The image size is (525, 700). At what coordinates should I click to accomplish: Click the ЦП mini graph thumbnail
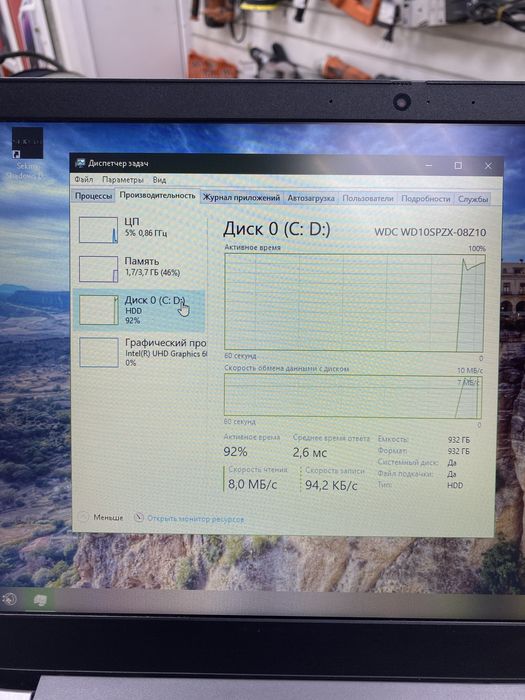[98, 230]
